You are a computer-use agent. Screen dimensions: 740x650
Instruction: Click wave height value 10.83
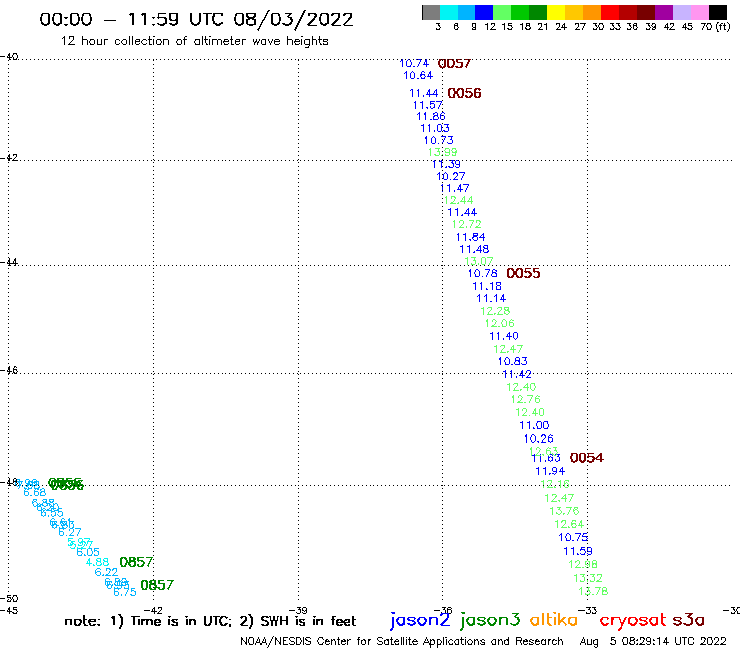[513, 362]
